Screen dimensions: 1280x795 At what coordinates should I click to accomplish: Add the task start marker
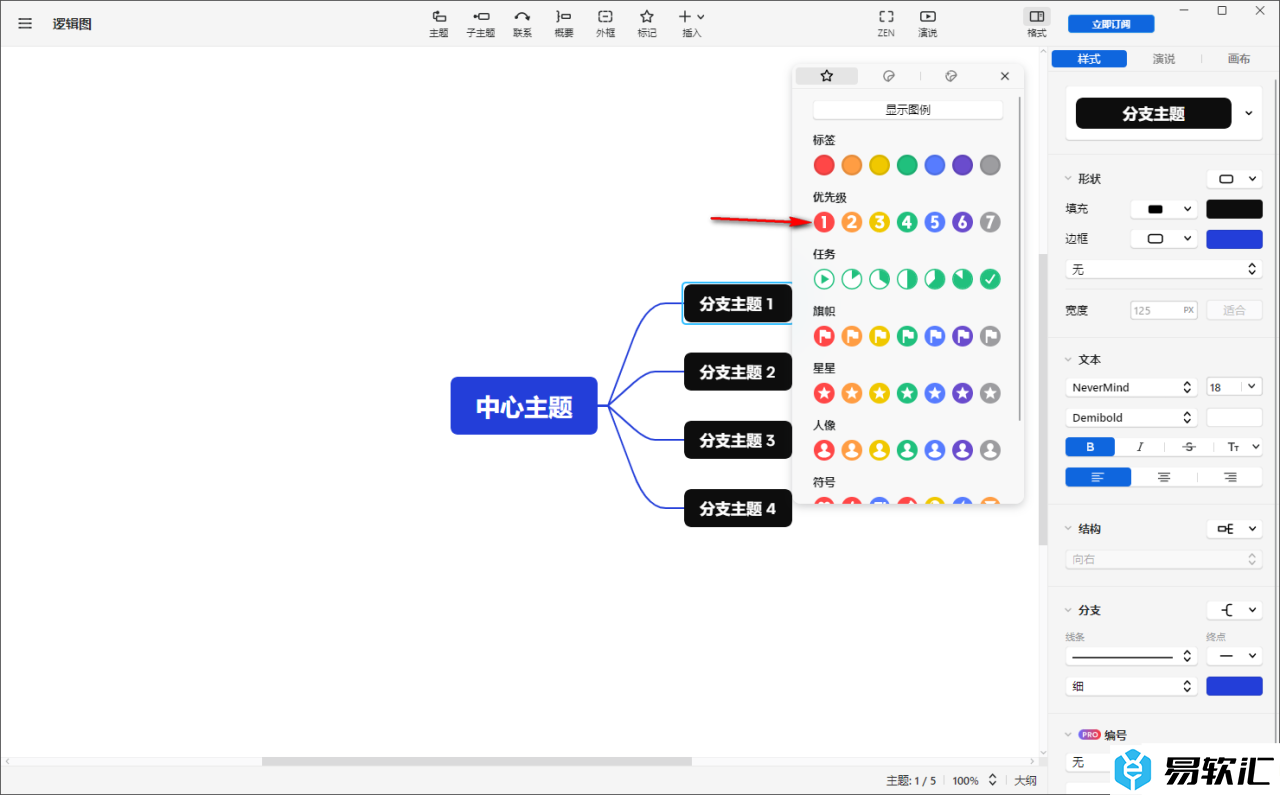[824, 279]
